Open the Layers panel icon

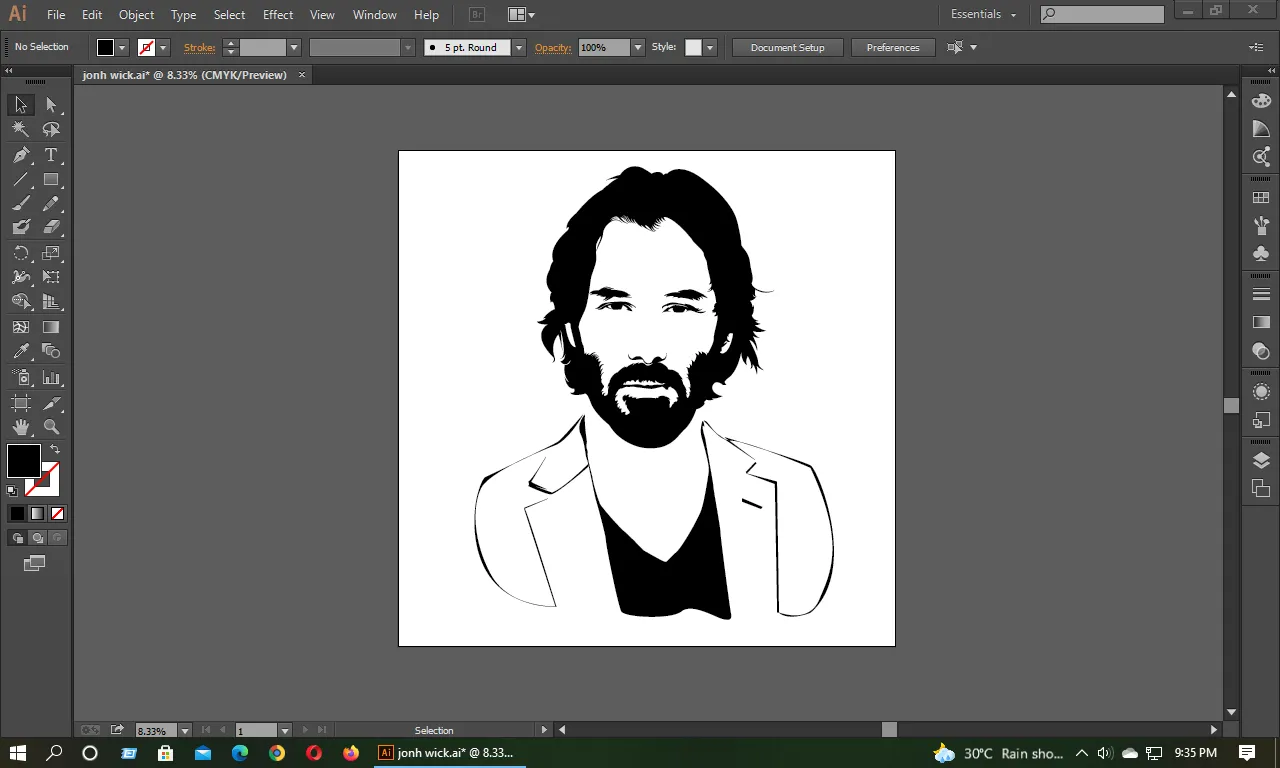1261,460
